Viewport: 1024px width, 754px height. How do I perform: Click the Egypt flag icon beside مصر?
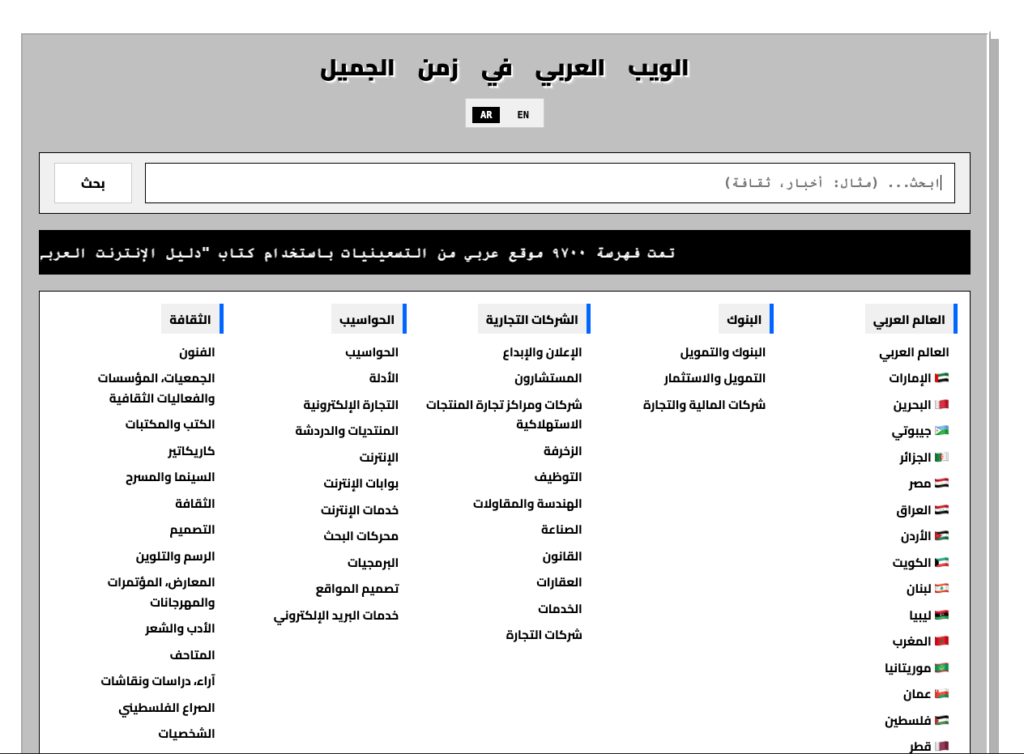click(x=941, y=484)
